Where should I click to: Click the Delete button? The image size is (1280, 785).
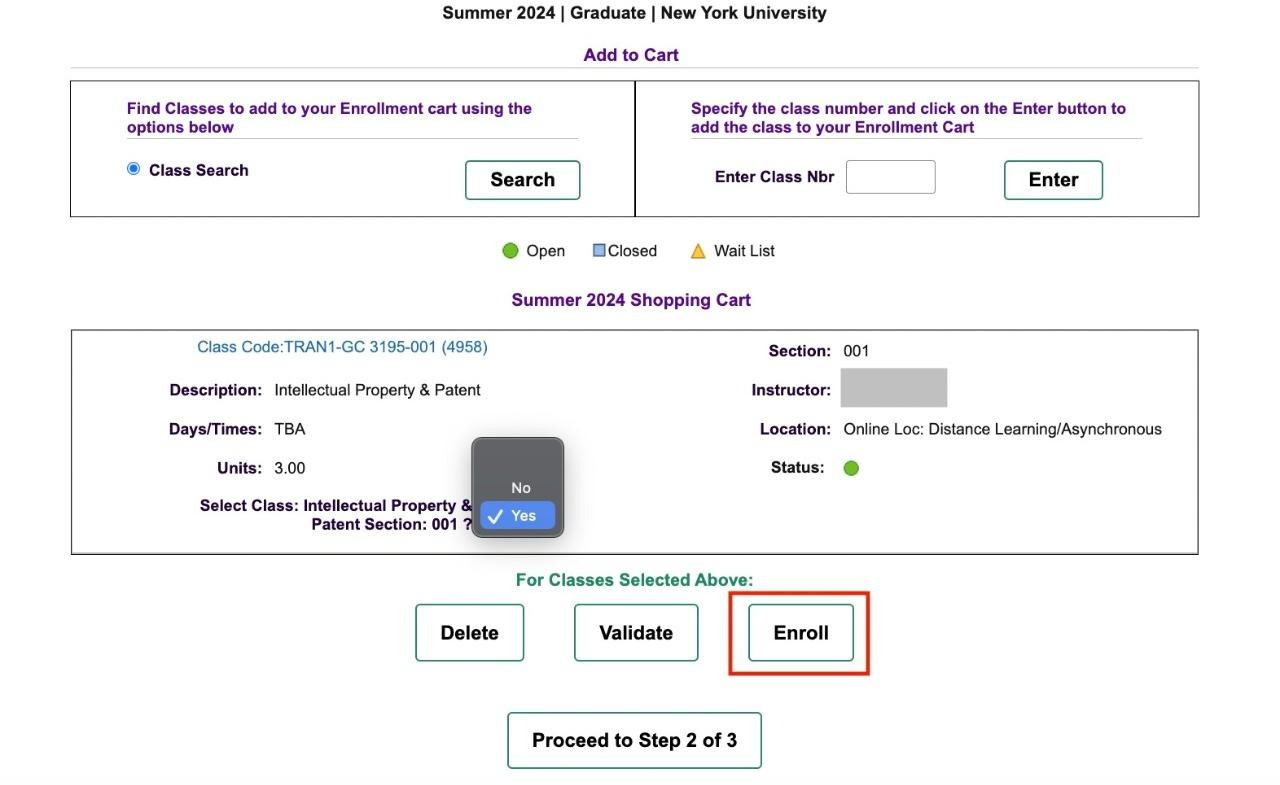tap(469, 633)
